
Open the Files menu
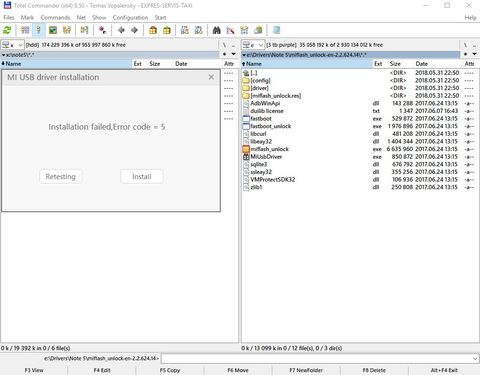(x=9, y=18)
